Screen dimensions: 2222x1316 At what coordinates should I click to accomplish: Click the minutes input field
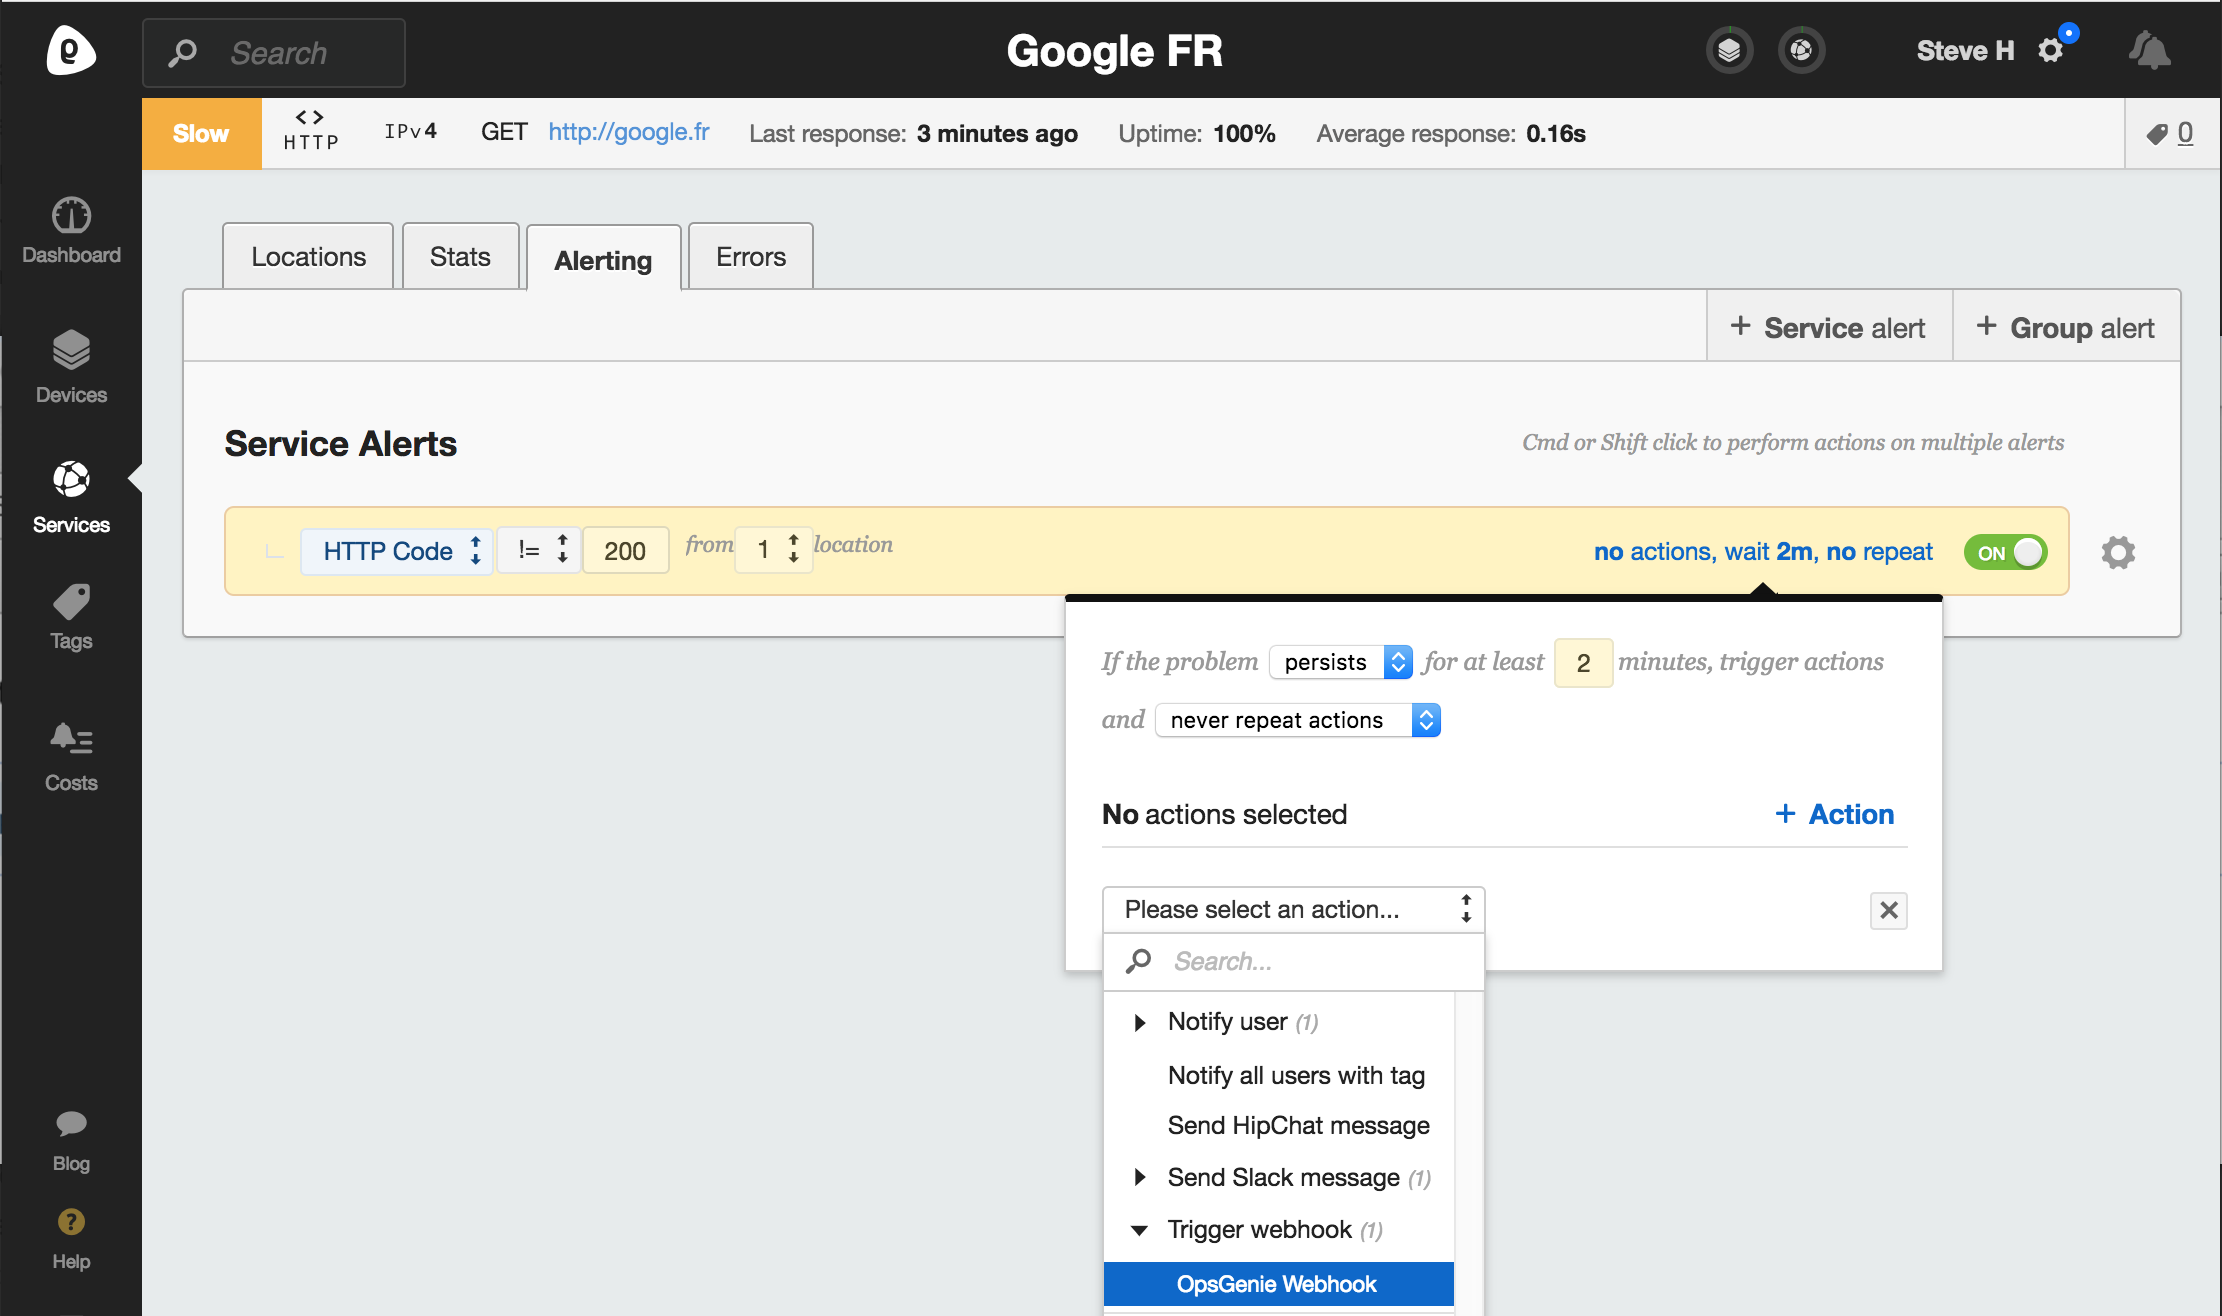coord(1582,661)
